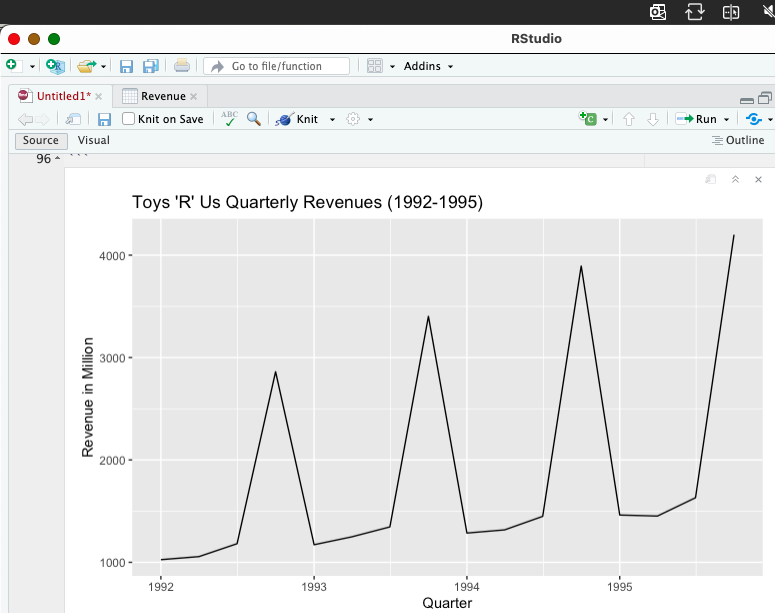
Task: Toggle the document Outline
Action: click(738, 140)
